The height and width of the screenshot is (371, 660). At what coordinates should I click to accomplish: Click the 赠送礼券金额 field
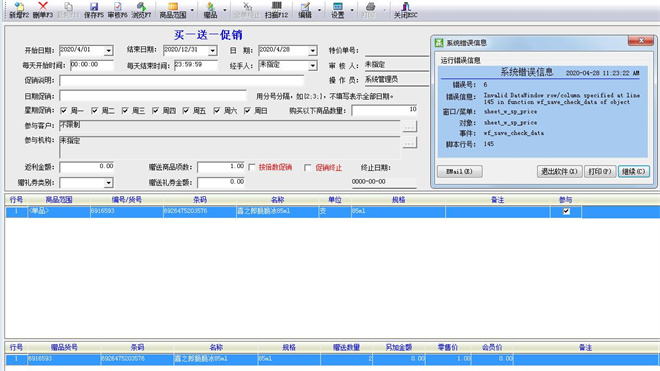pyautogui.click(x=221, y=182)
